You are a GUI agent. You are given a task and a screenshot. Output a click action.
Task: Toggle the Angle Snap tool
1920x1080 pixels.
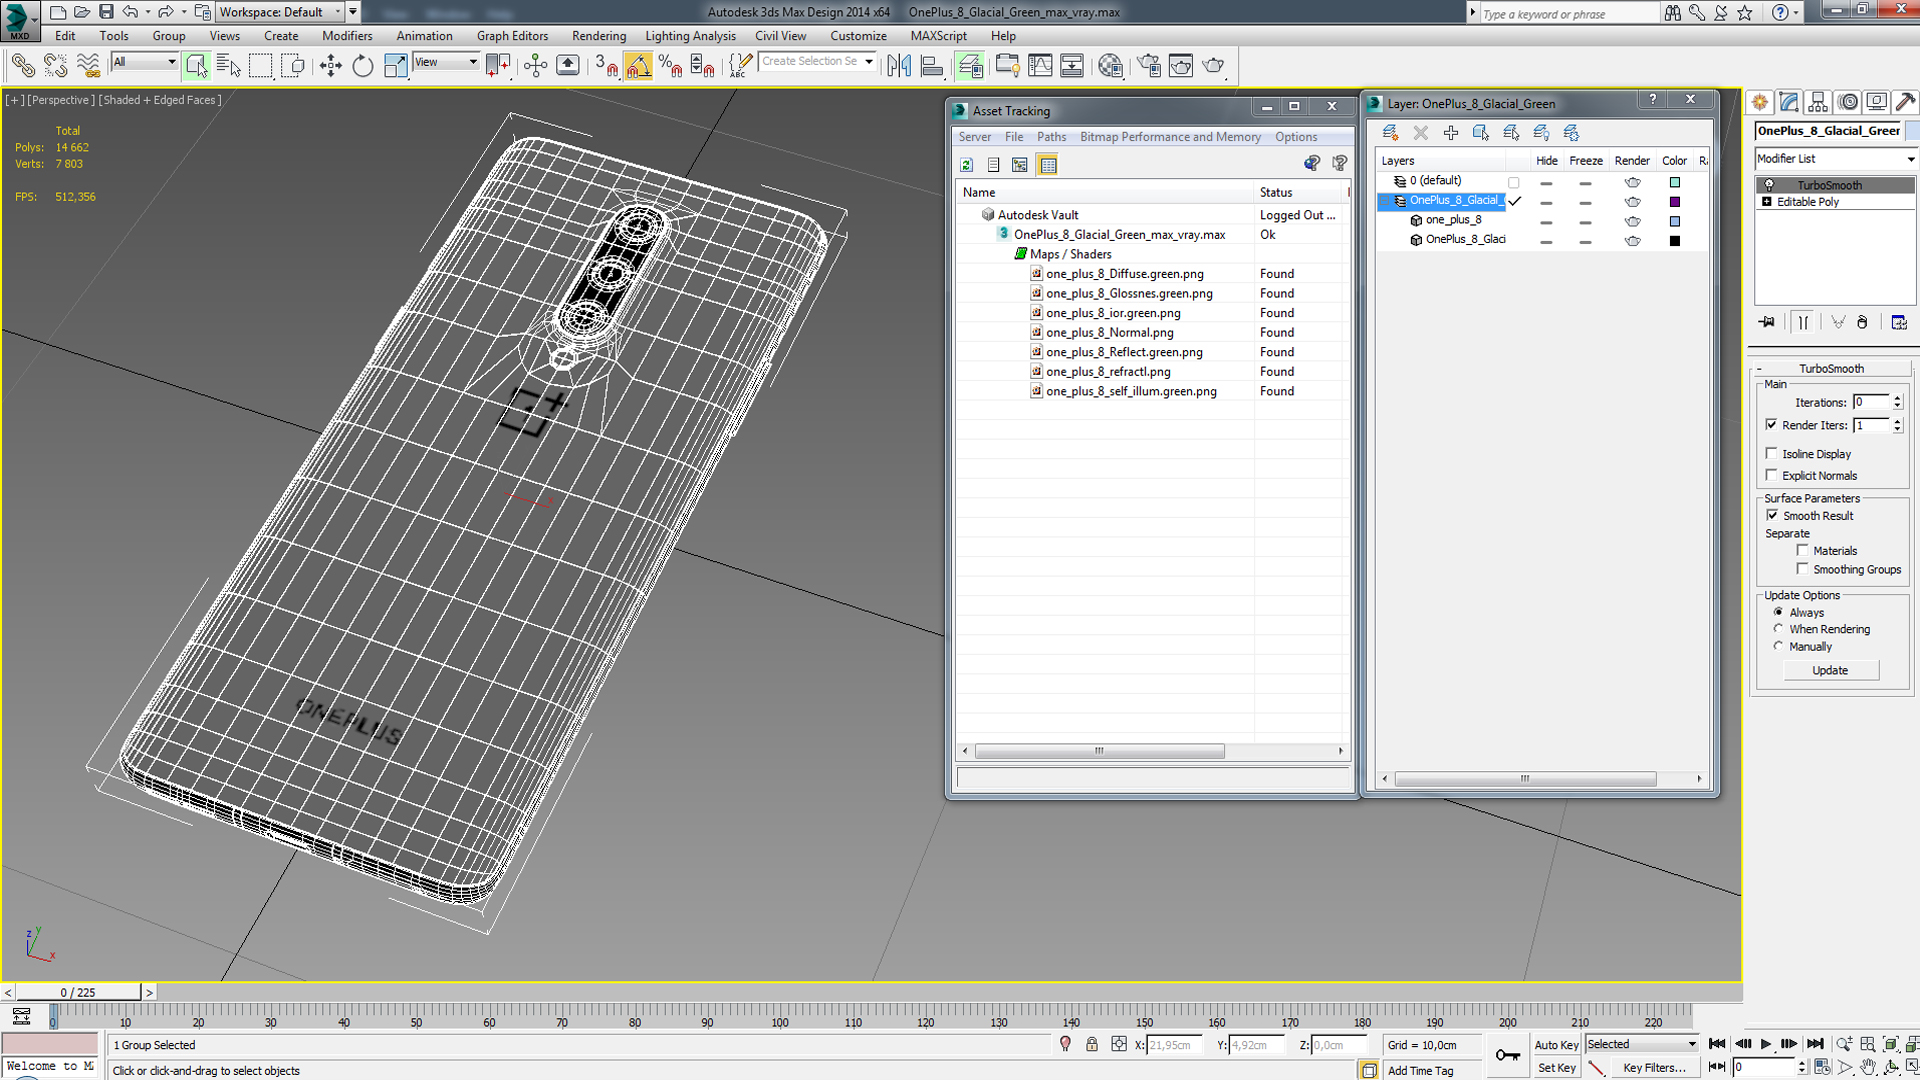pos(638,66)
